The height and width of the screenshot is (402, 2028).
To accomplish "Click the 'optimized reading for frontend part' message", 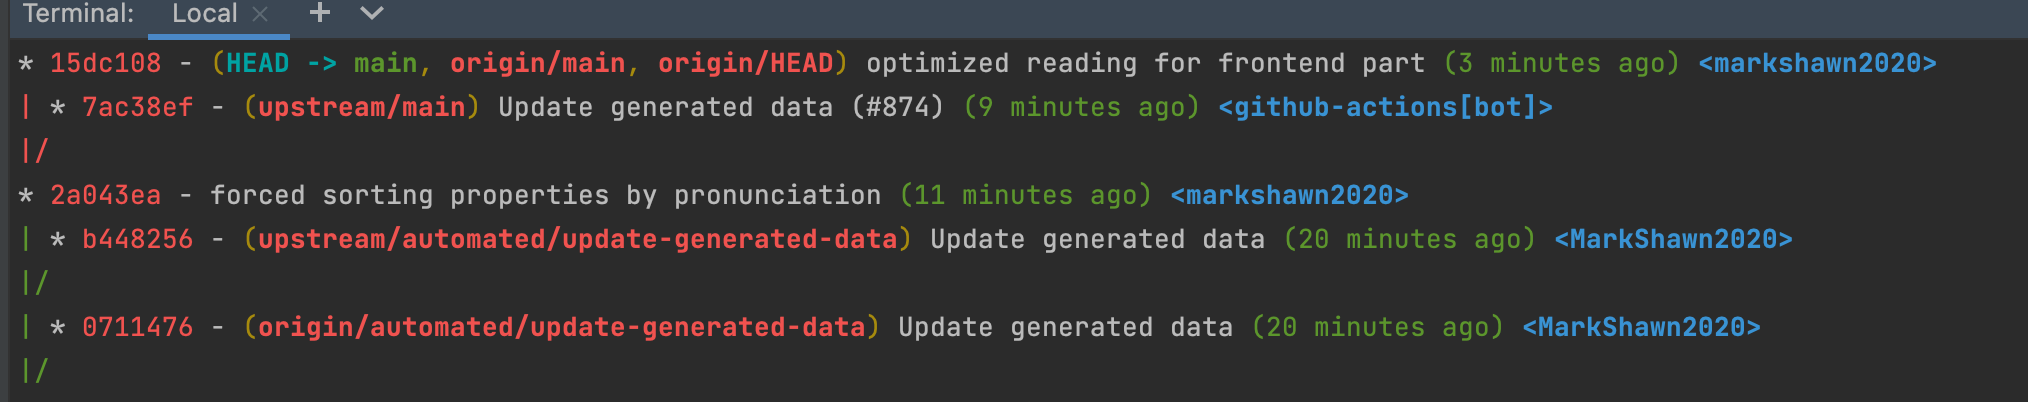I will click(1145, 63).
